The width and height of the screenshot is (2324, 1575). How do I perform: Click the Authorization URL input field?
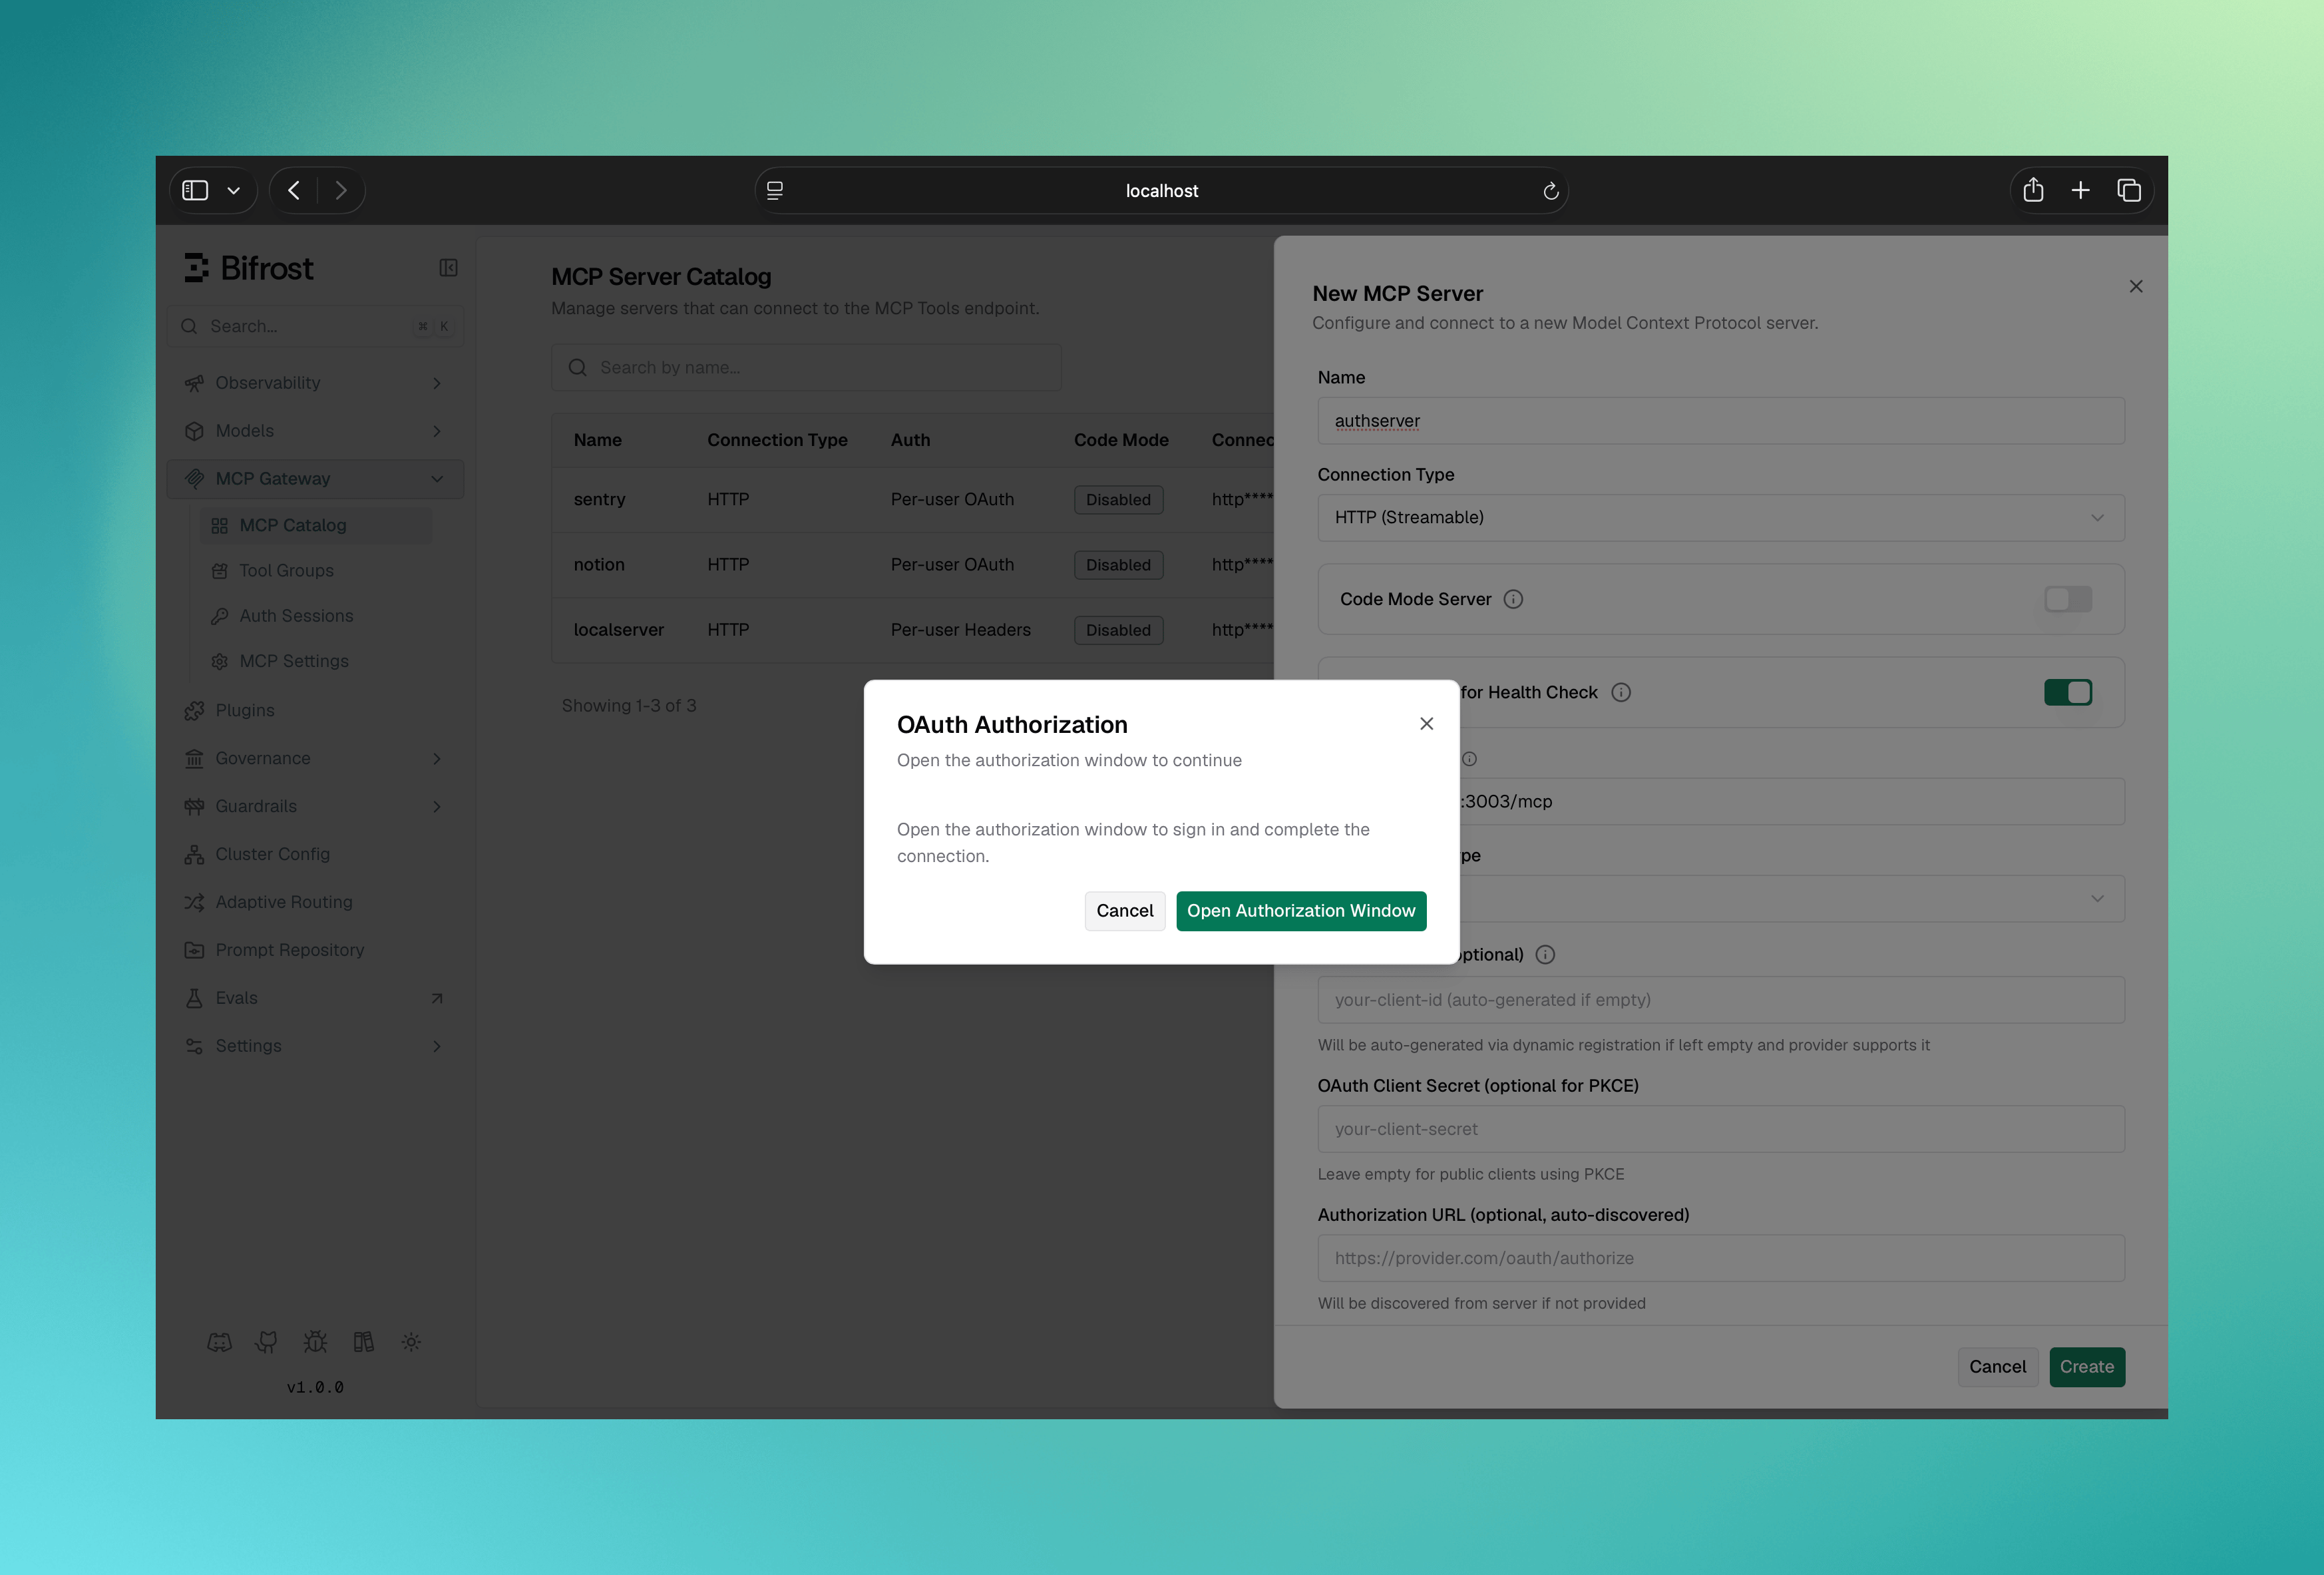tap(1721, 1258)
